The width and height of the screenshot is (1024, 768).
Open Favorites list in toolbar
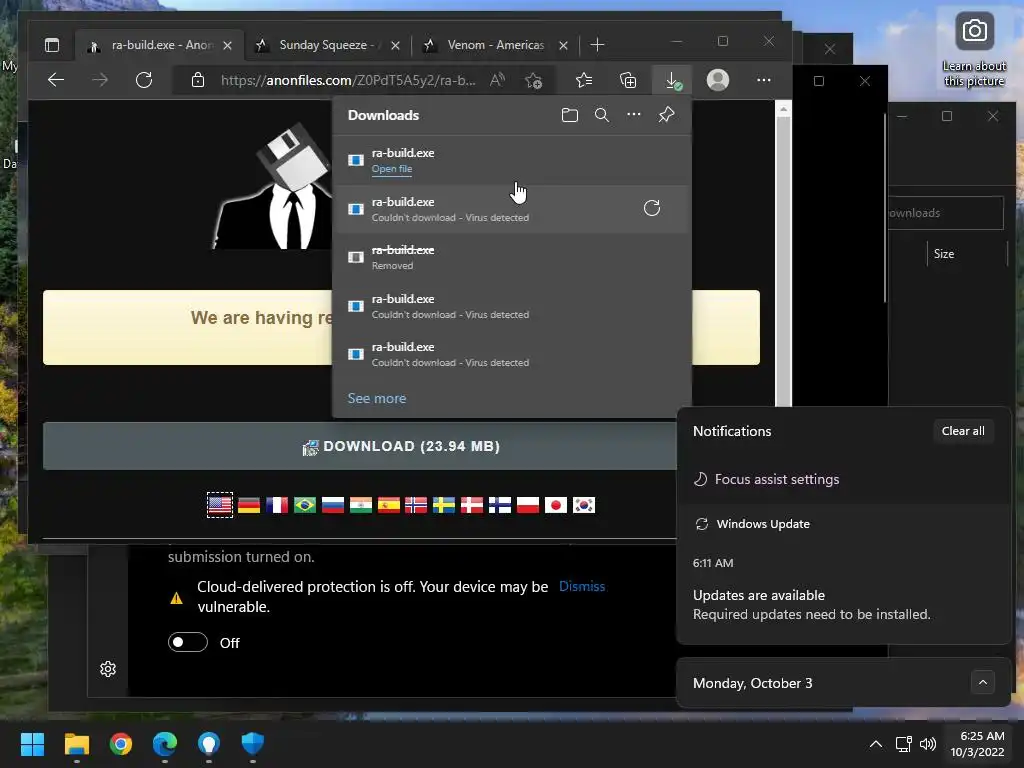584,80
